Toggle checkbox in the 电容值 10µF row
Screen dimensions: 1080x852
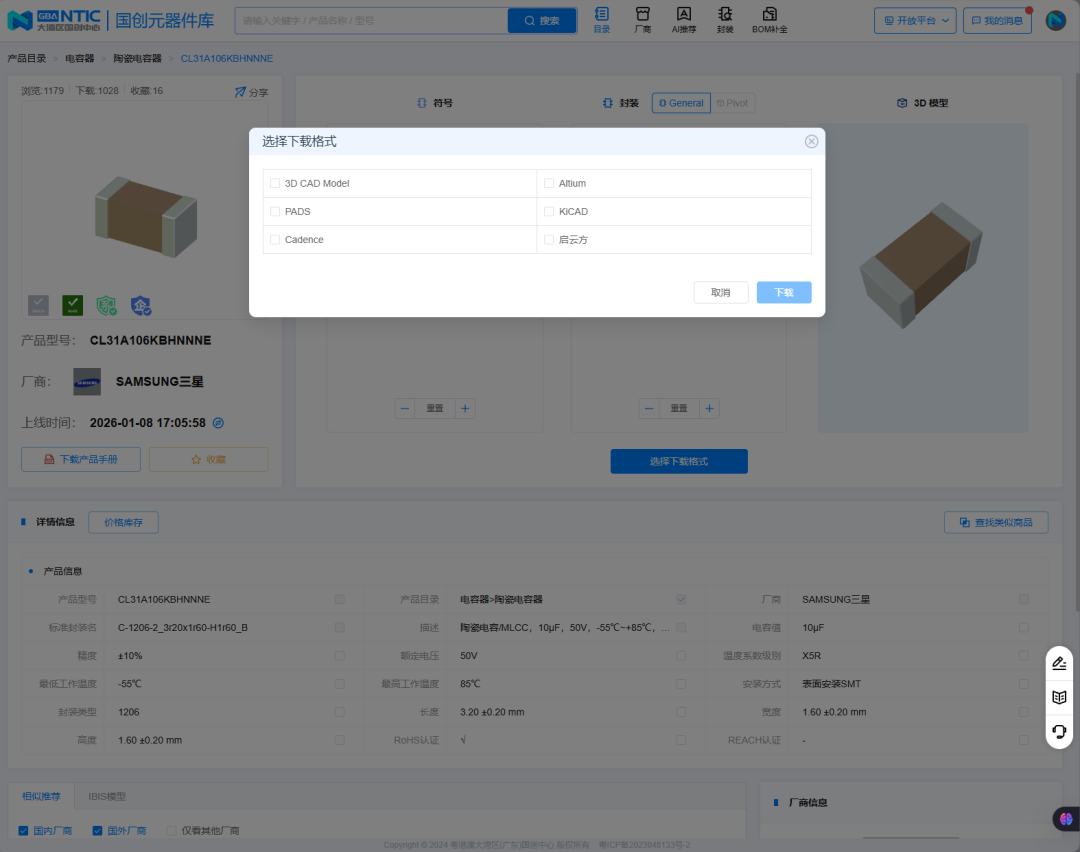click(x=1024, y=627)
